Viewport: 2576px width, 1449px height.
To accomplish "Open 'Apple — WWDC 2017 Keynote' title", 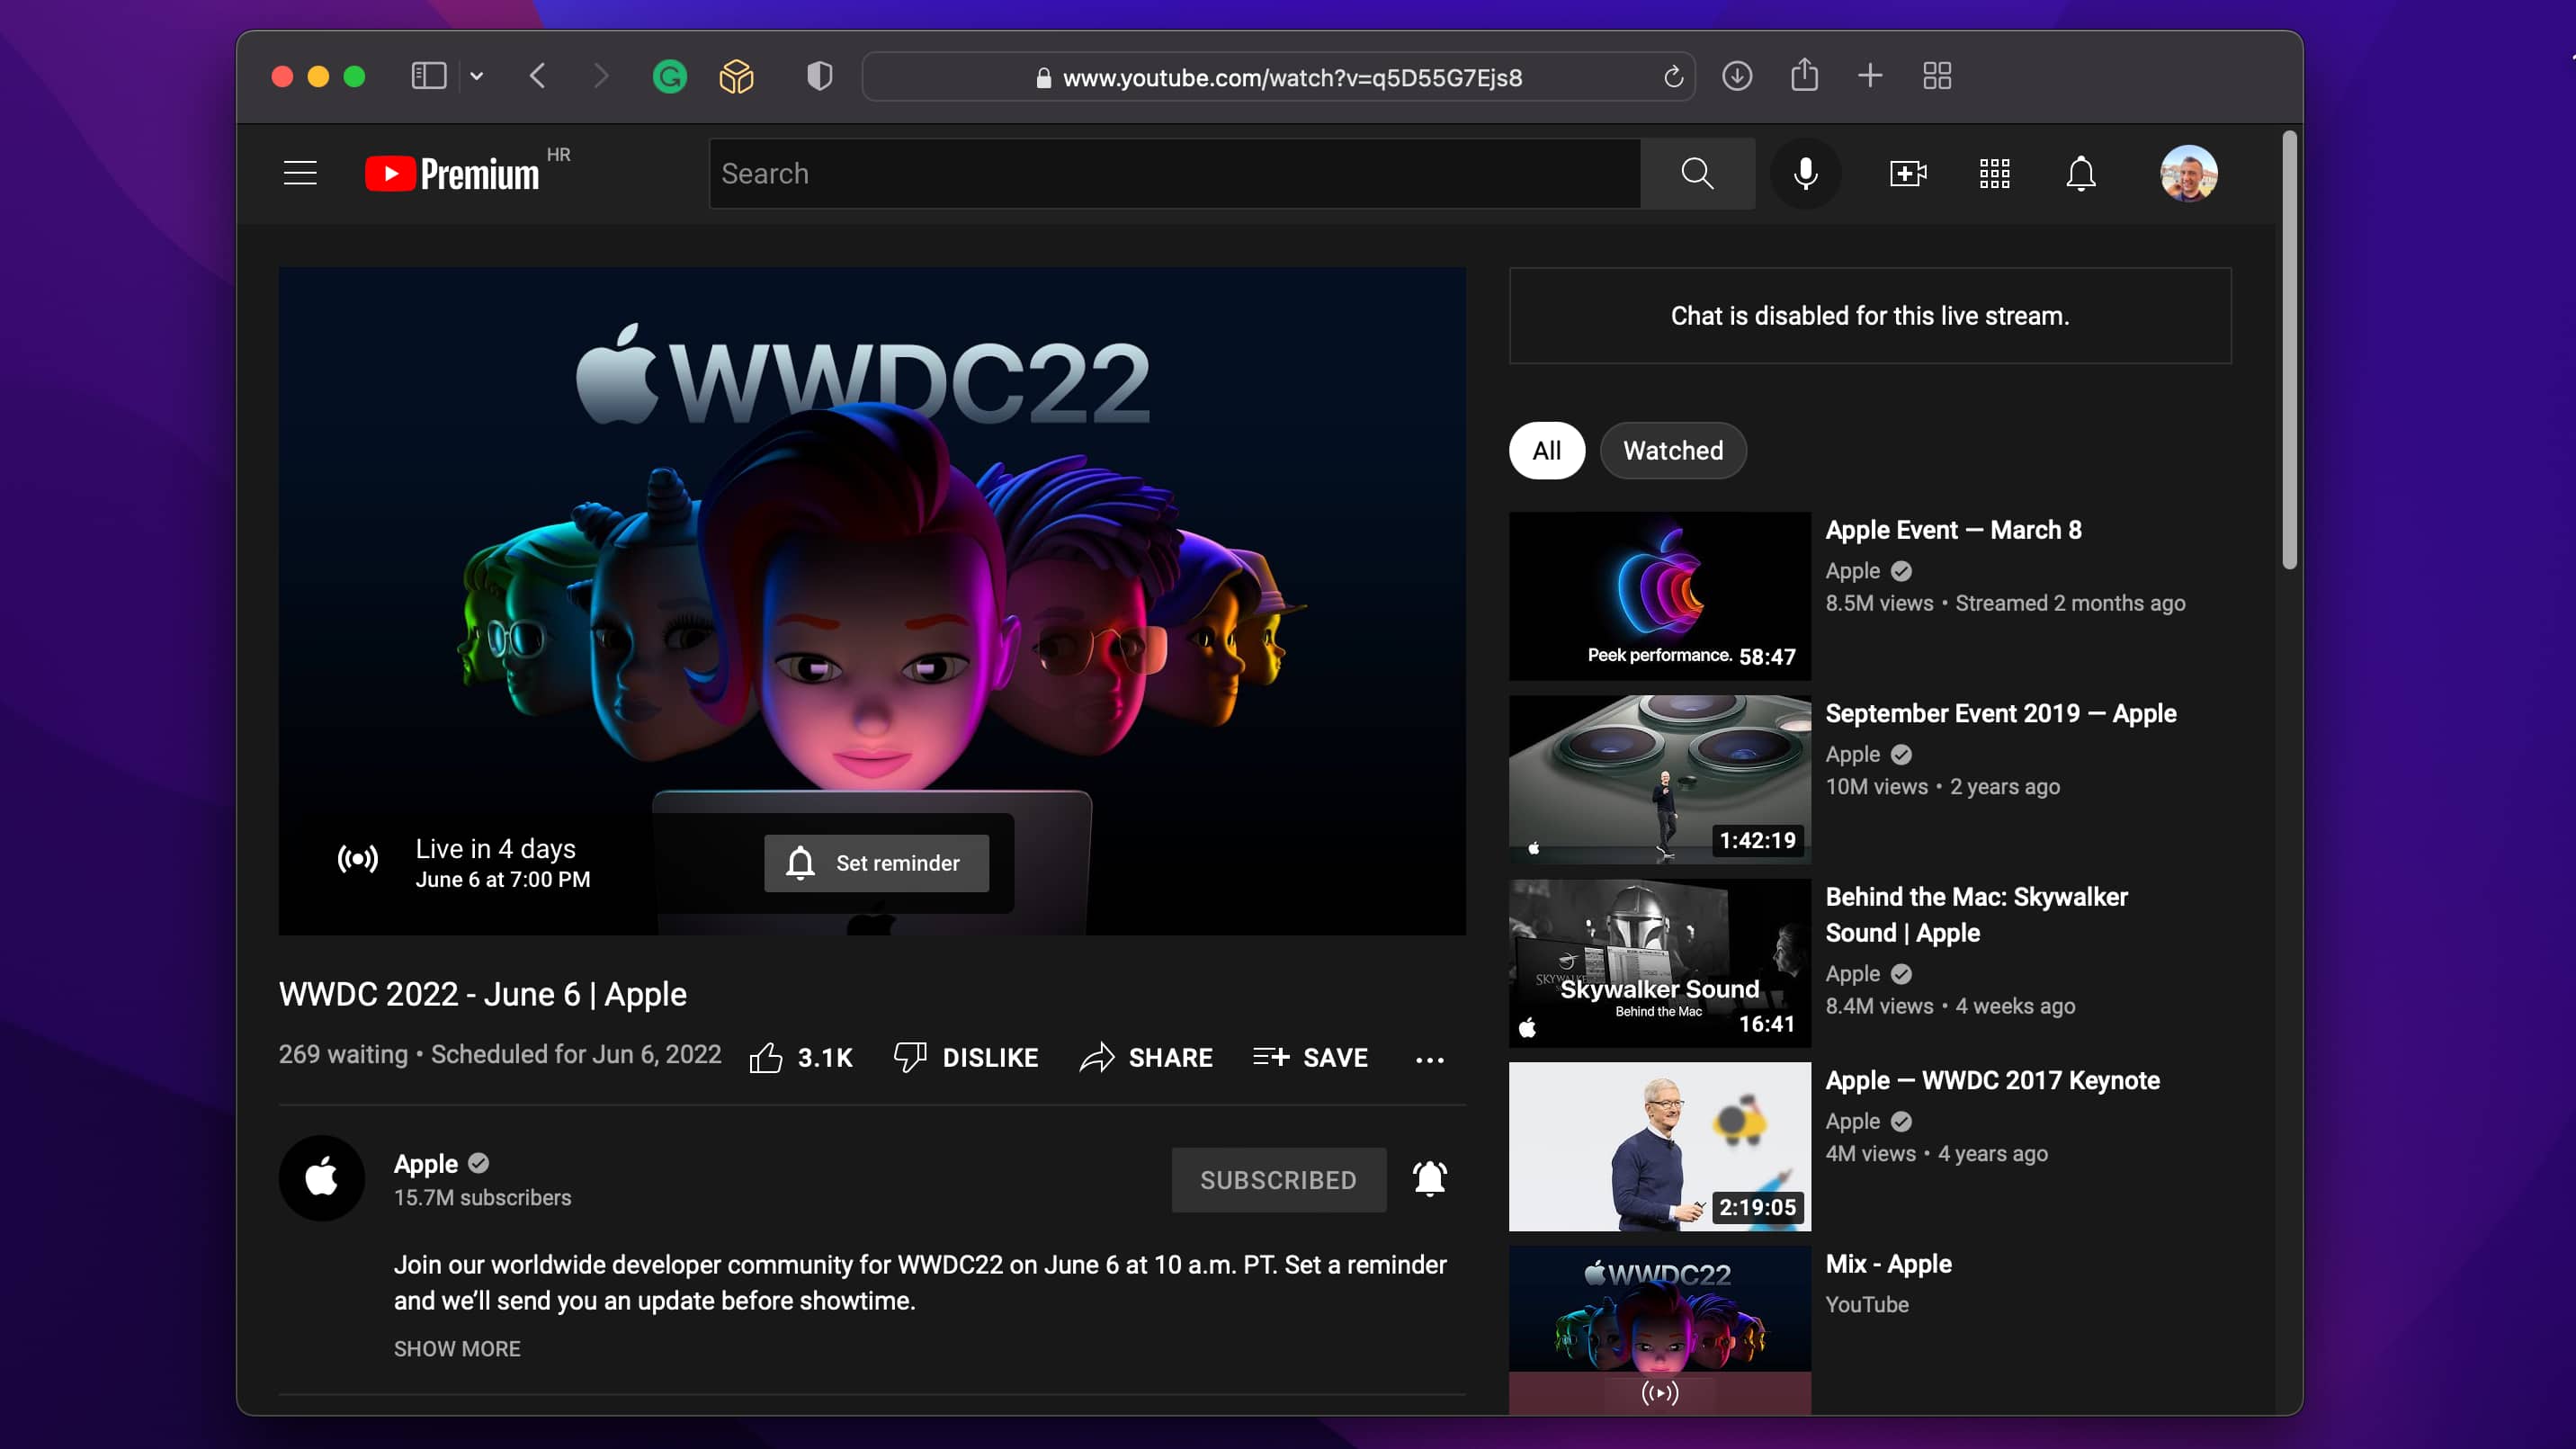I will [x=1992, y=1080].
